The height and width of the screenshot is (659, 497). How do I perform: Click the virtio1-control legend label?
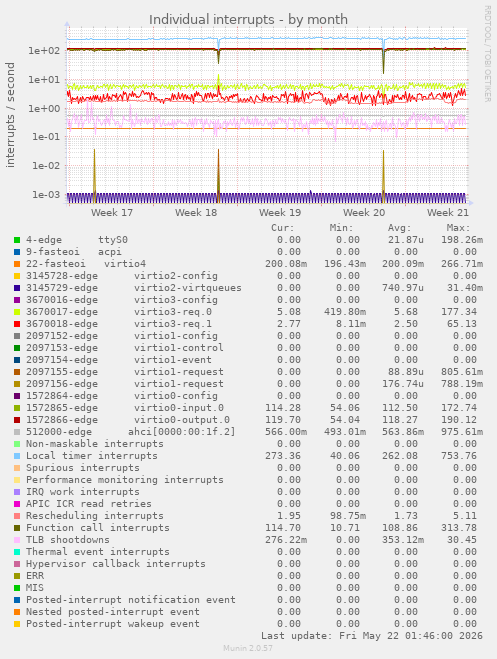click(x=179, y=348)
